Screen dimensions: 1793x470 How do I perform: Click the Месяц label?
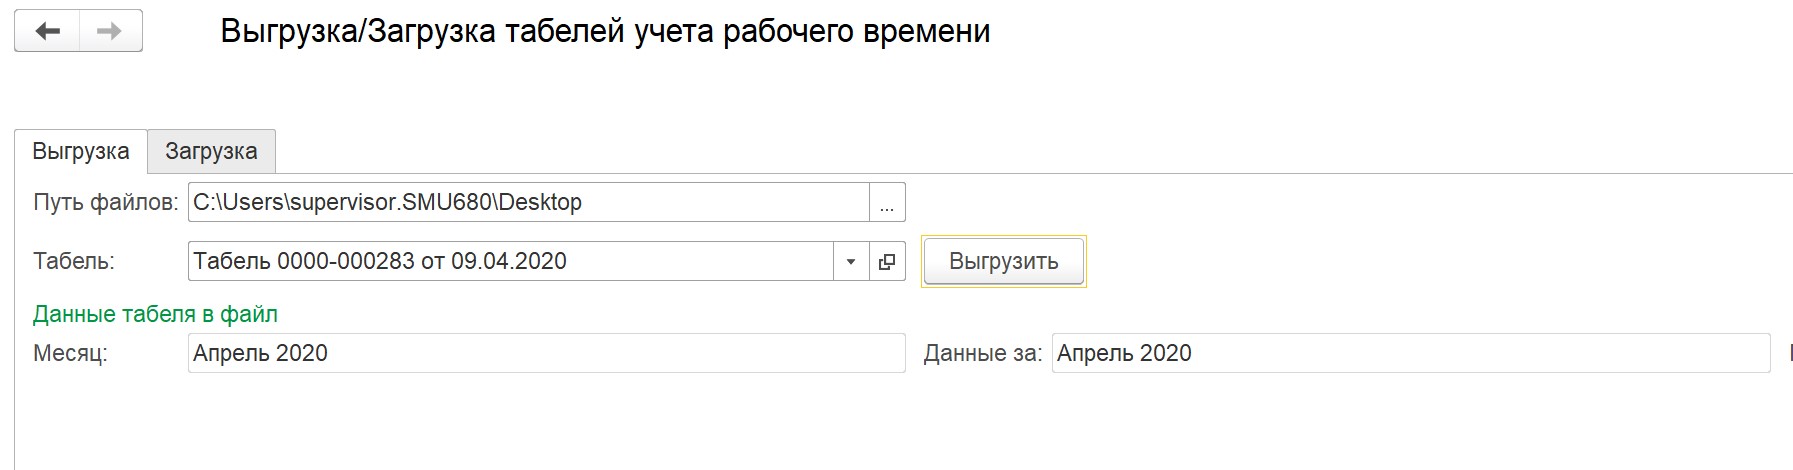tap(70, 353)
